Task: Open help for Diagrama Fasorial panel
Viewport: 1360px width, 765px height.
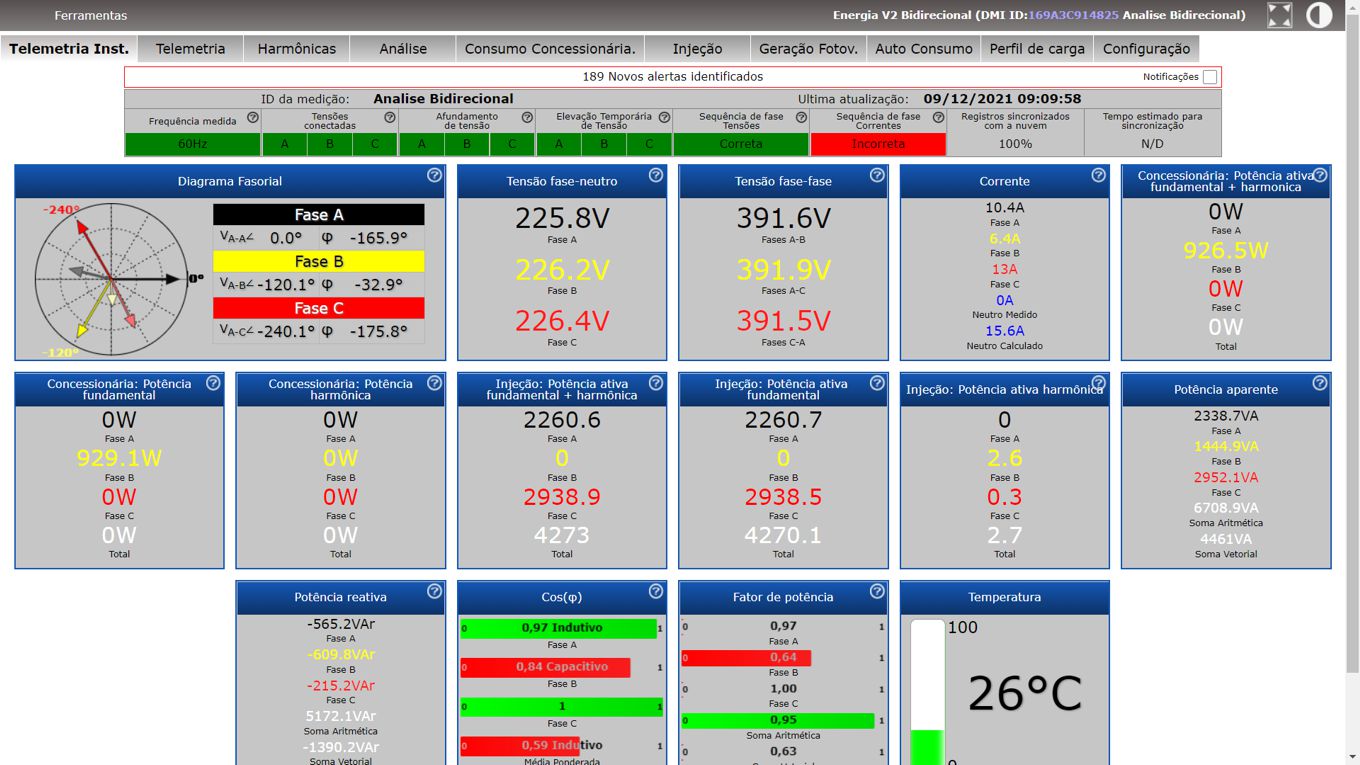Action: [434, 175]
